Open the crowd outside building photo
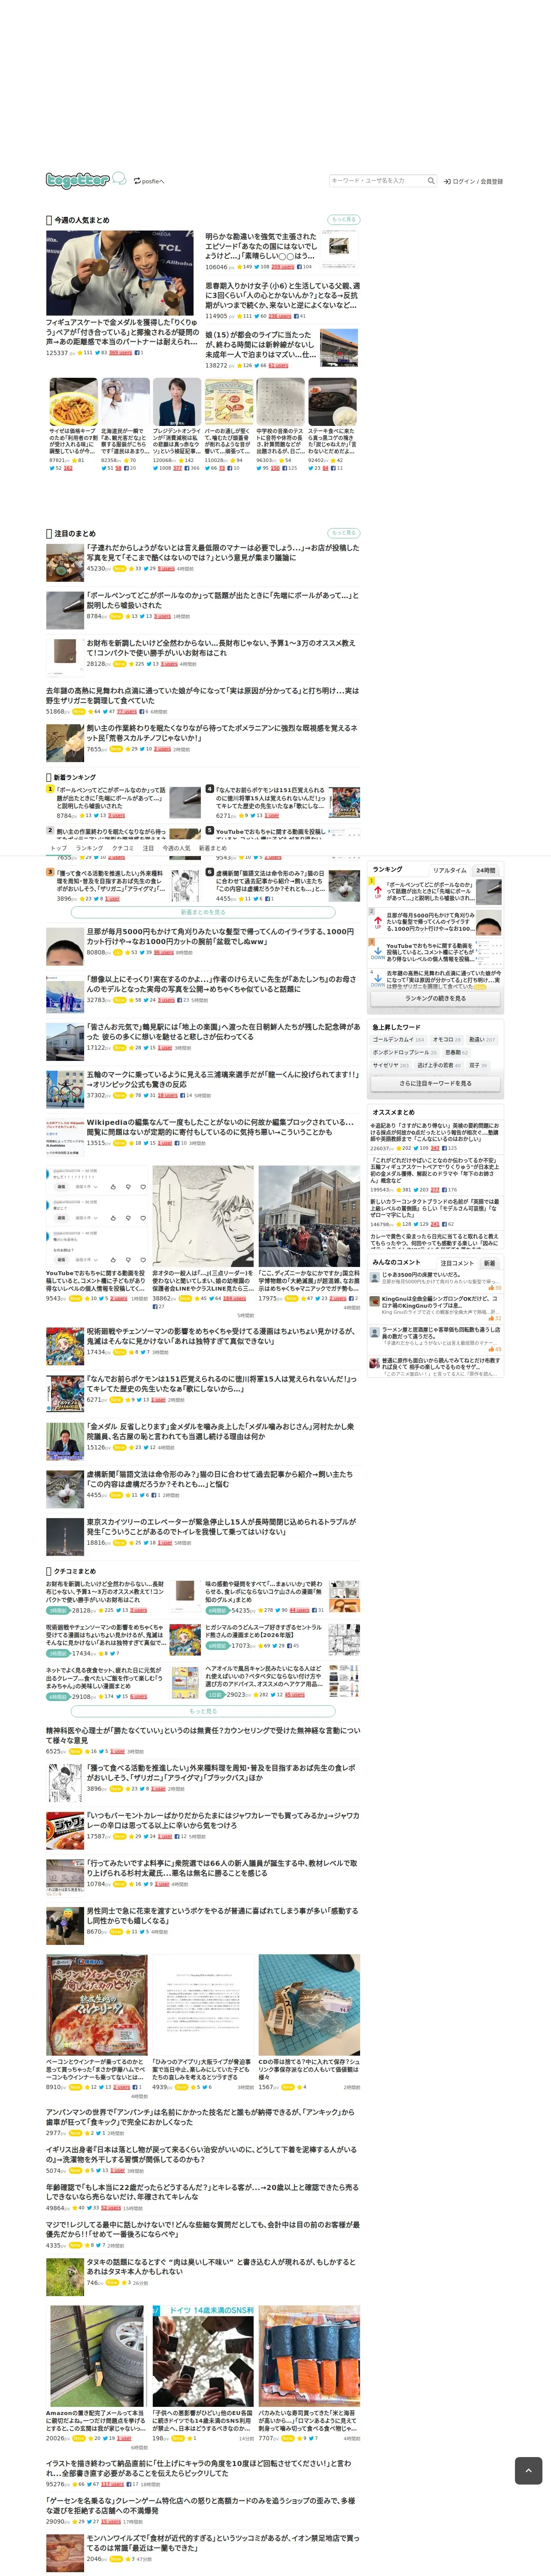551x2576 pixels. pyautogui.click(x=309, y=1216)
